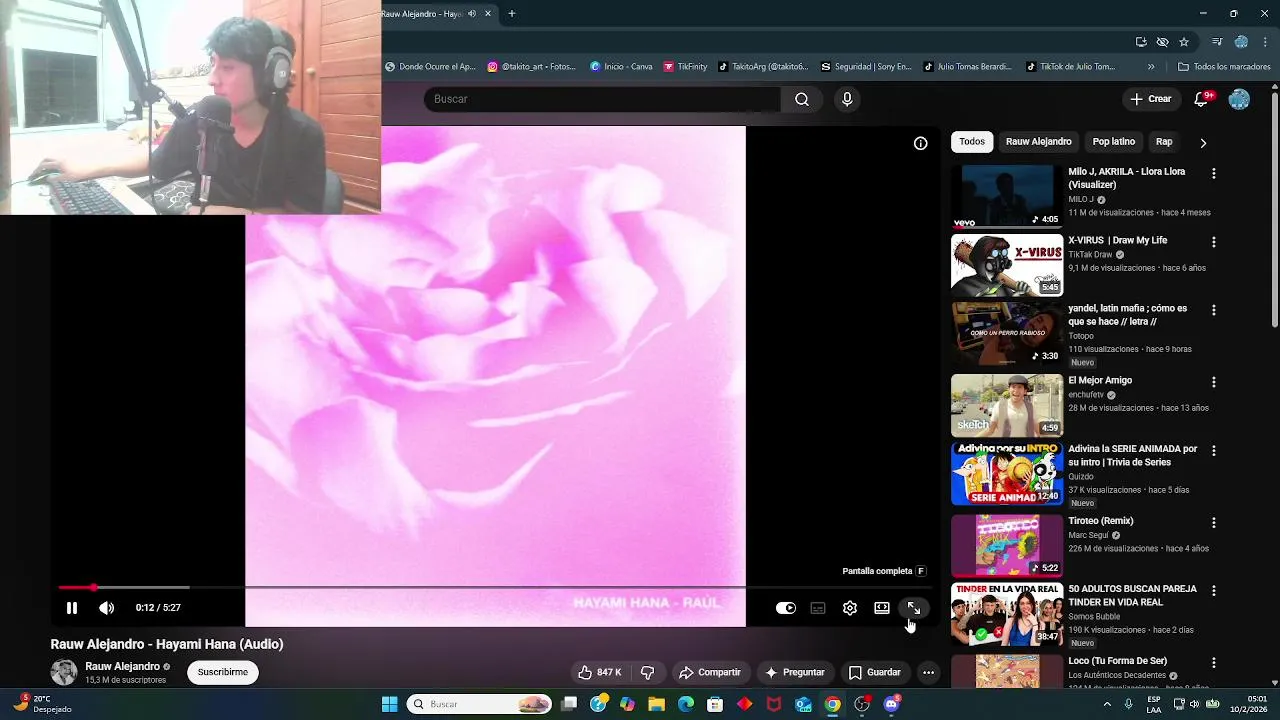Viewport: 1280px width, 720px height.
Task: Click the search magnifier button
Action: [x=802, y=99]
